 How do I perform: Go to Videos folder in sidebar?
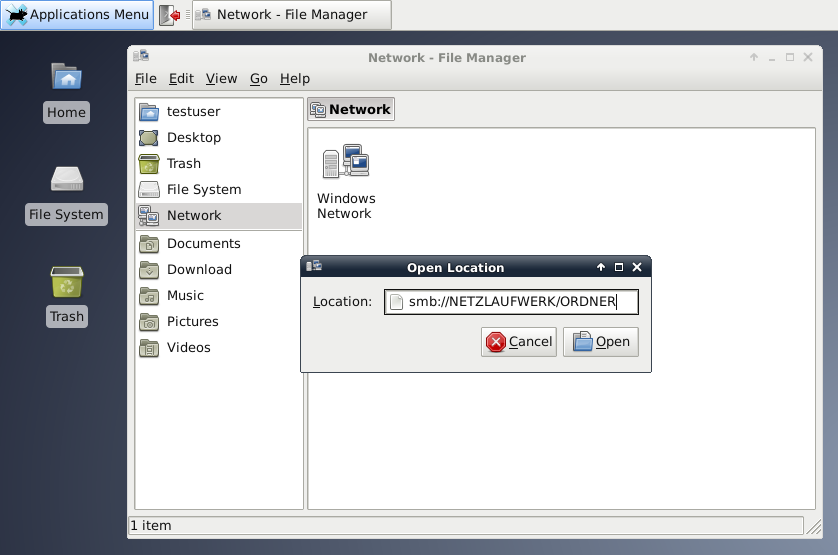(x=188, y=347)
